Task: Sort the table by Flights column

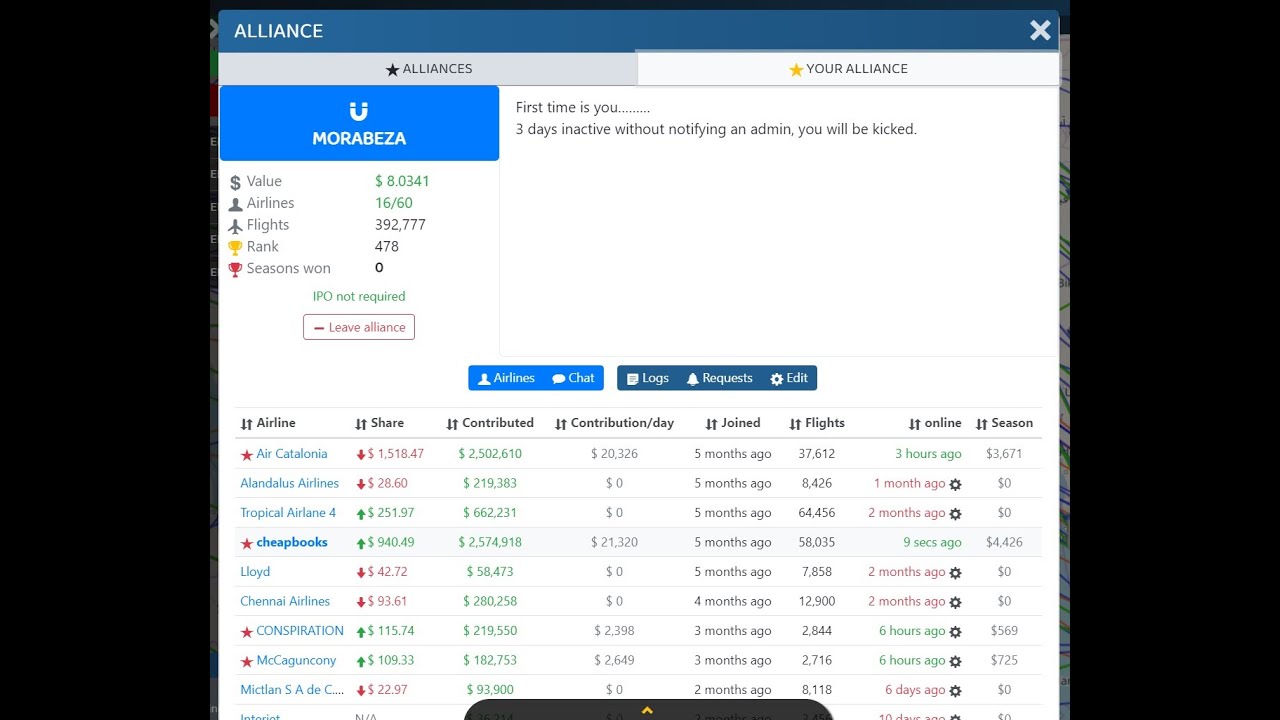Action: coord(817,423)
